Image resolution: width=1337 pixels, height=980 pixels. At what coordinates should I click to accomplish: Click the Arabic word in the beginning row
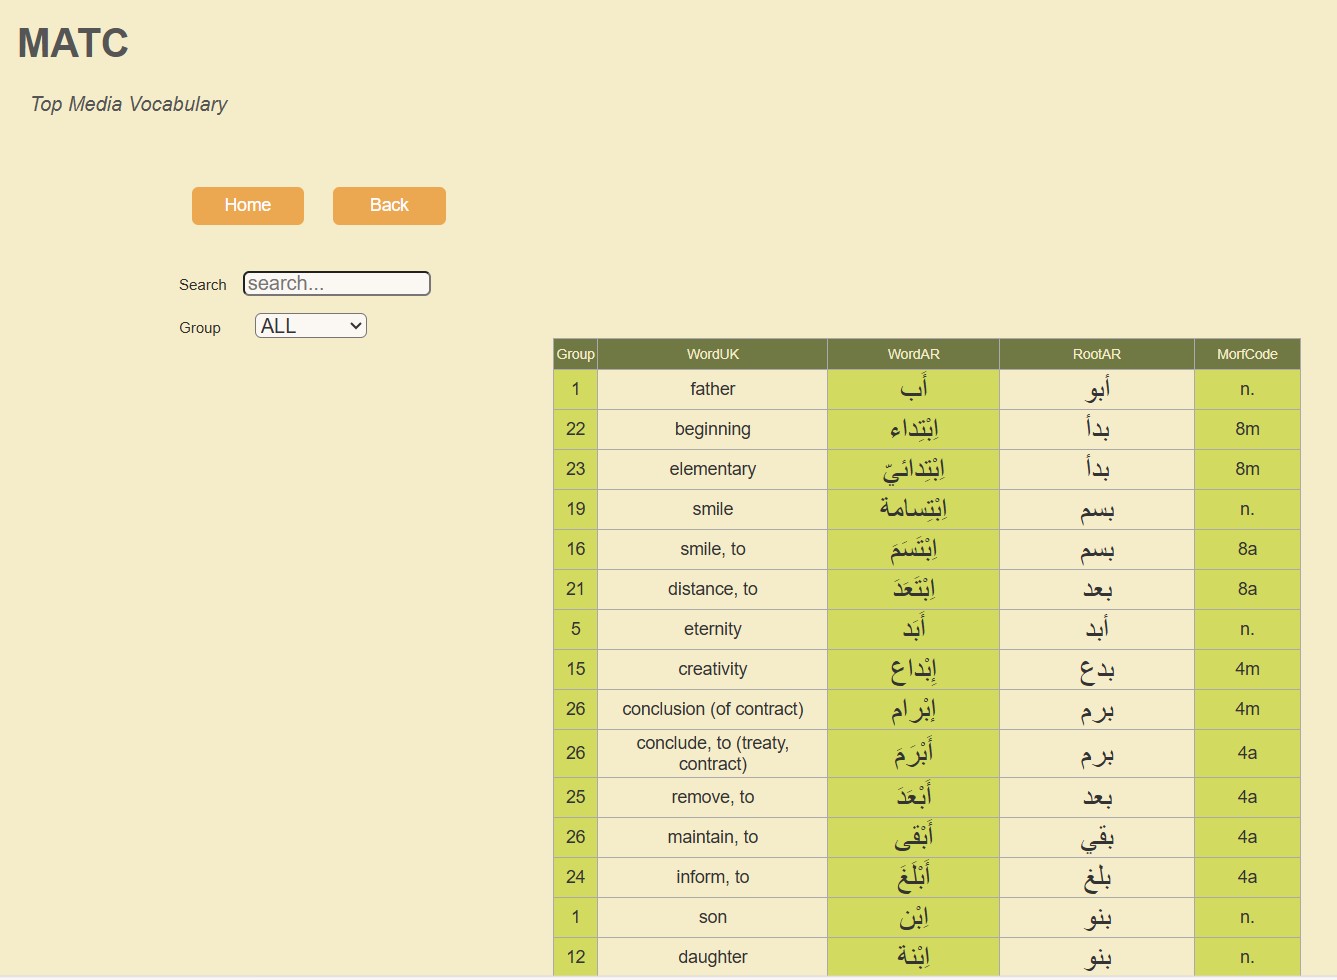point(914,429)
